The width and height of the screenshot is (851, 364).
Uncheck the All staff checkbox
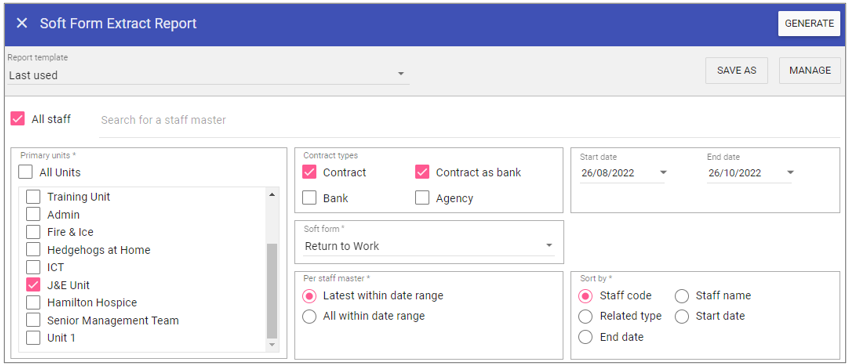coord(18,119)
